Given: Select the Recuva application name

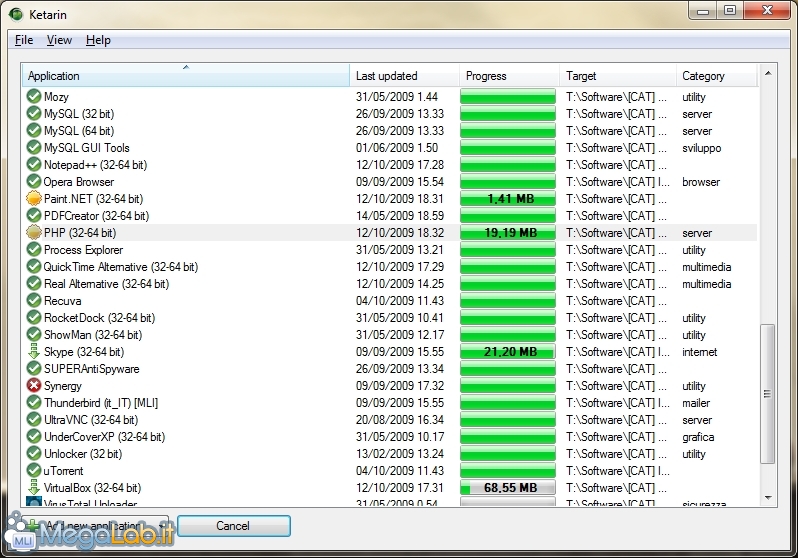Looking at the screenshot, I should point(63,301).
